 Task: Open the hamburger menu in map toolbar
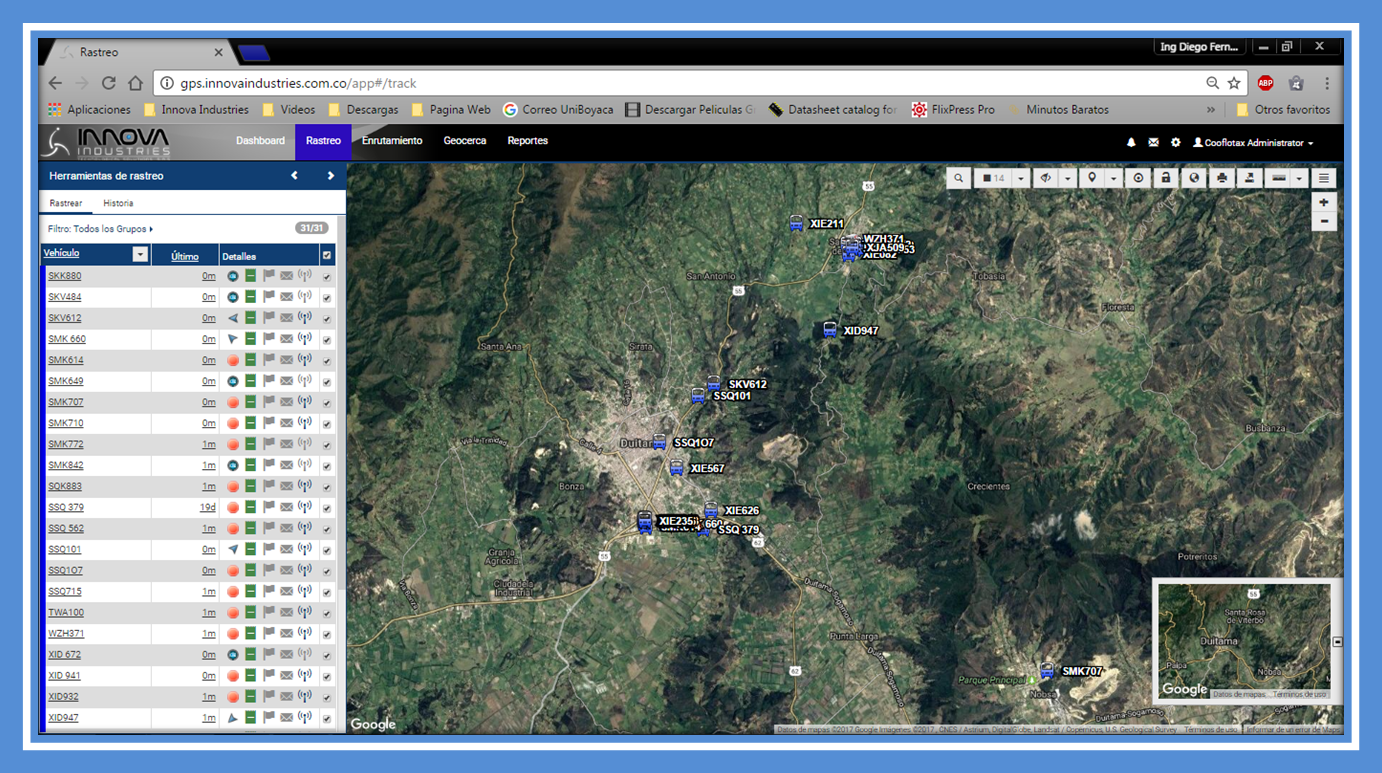click(x=1323, y=178)
